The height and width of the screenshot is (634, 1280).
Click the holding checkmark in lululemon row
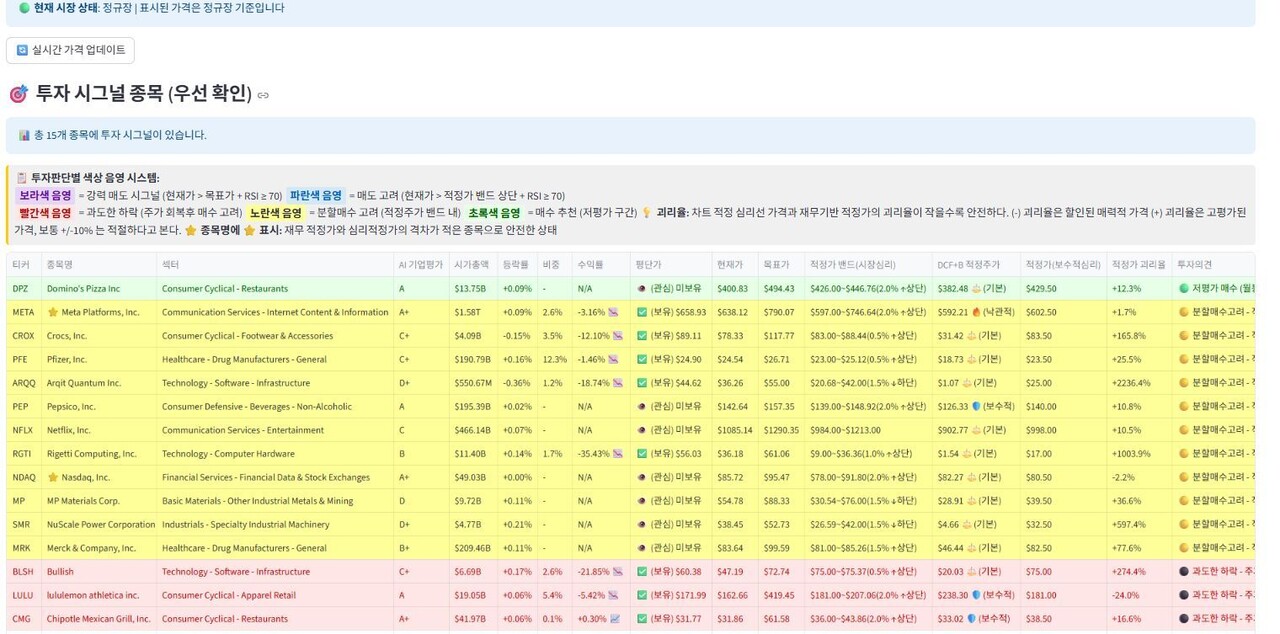click(642, 595)
